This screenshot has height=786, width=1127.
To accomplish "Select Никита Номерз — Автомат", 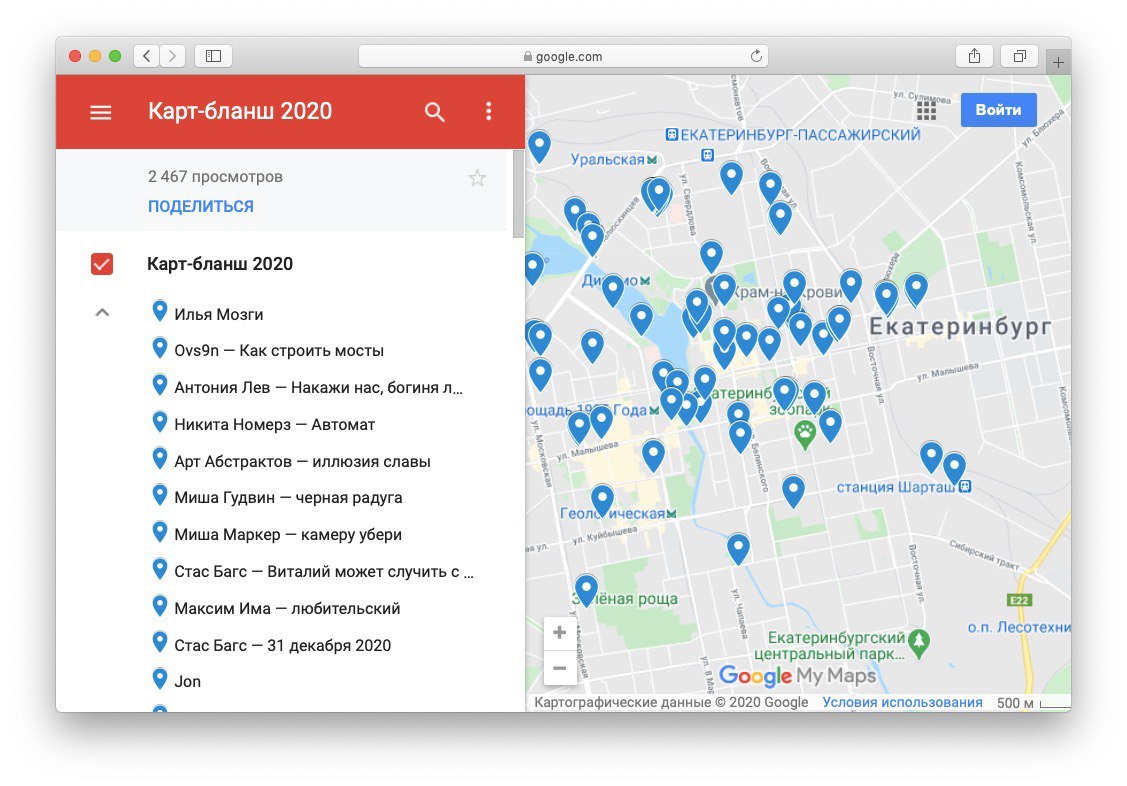I will (275, 425).
